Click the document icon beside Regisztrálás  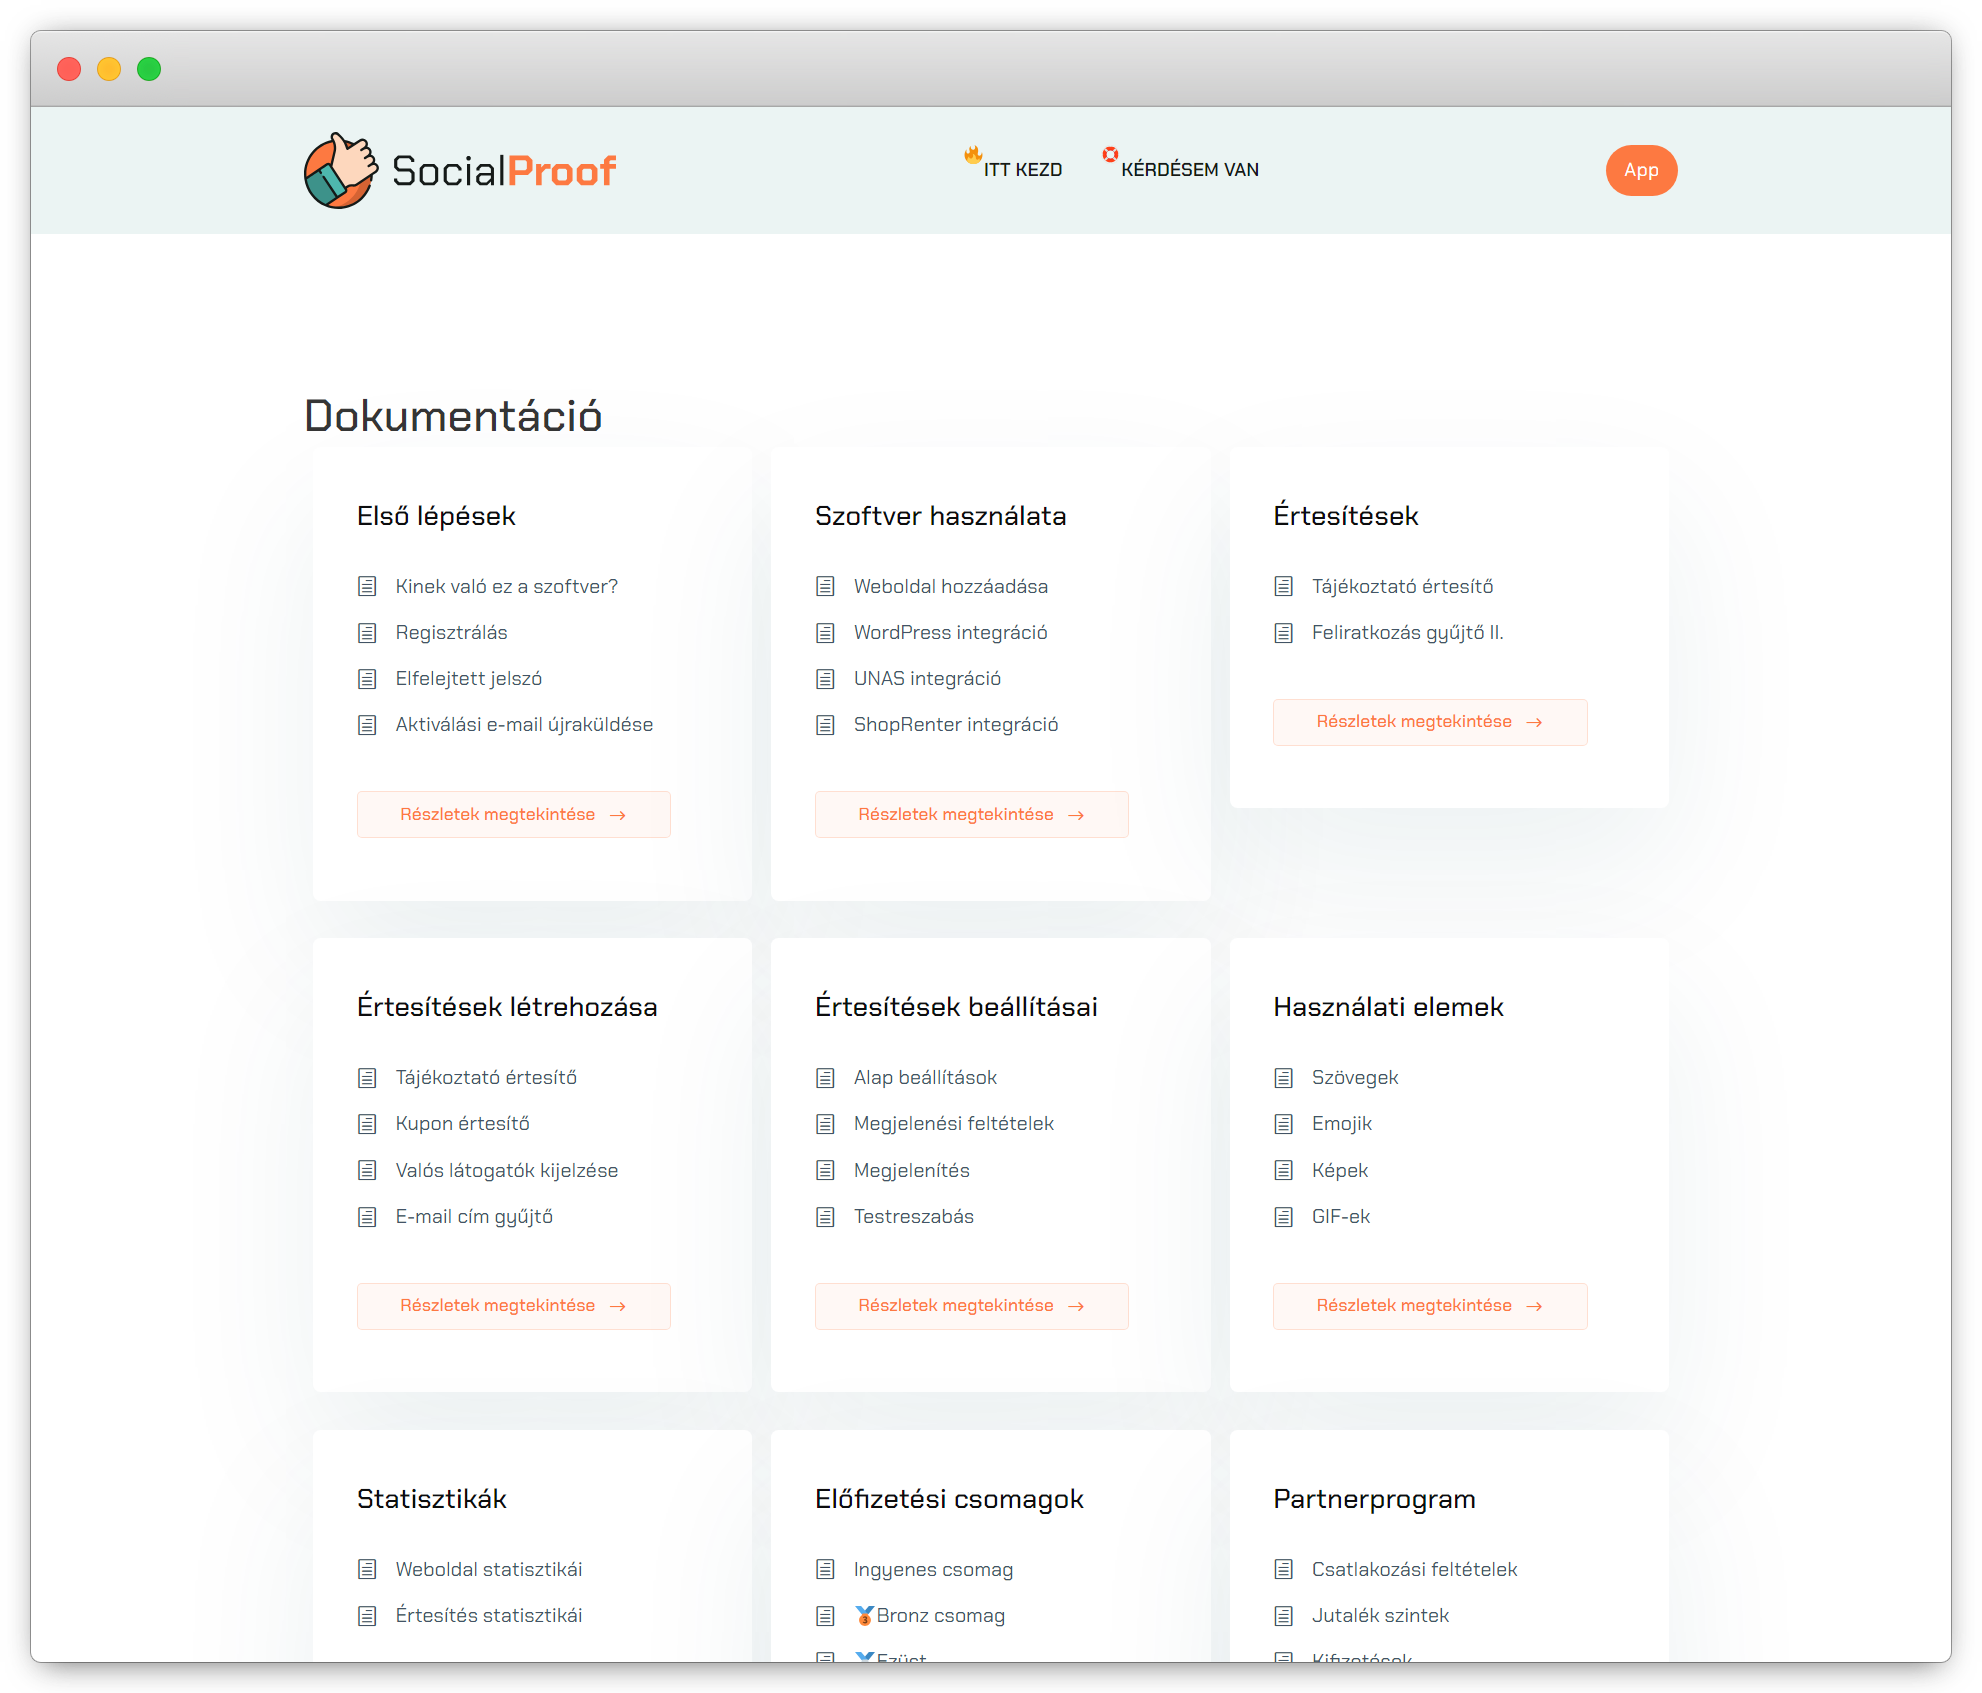click(x=366, y=632)
